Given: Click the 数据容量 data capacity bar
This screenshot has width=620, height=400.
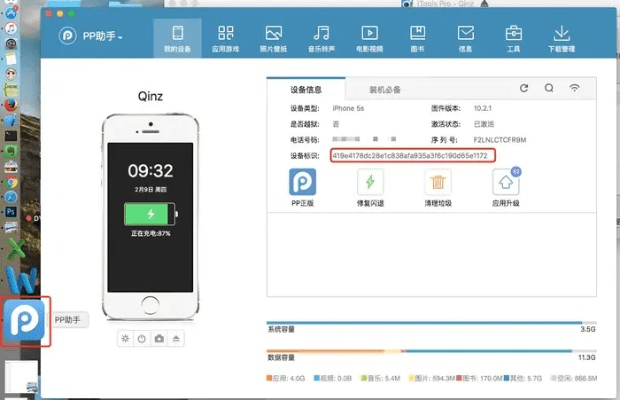Looking at the screenshot, I should 431,351.
